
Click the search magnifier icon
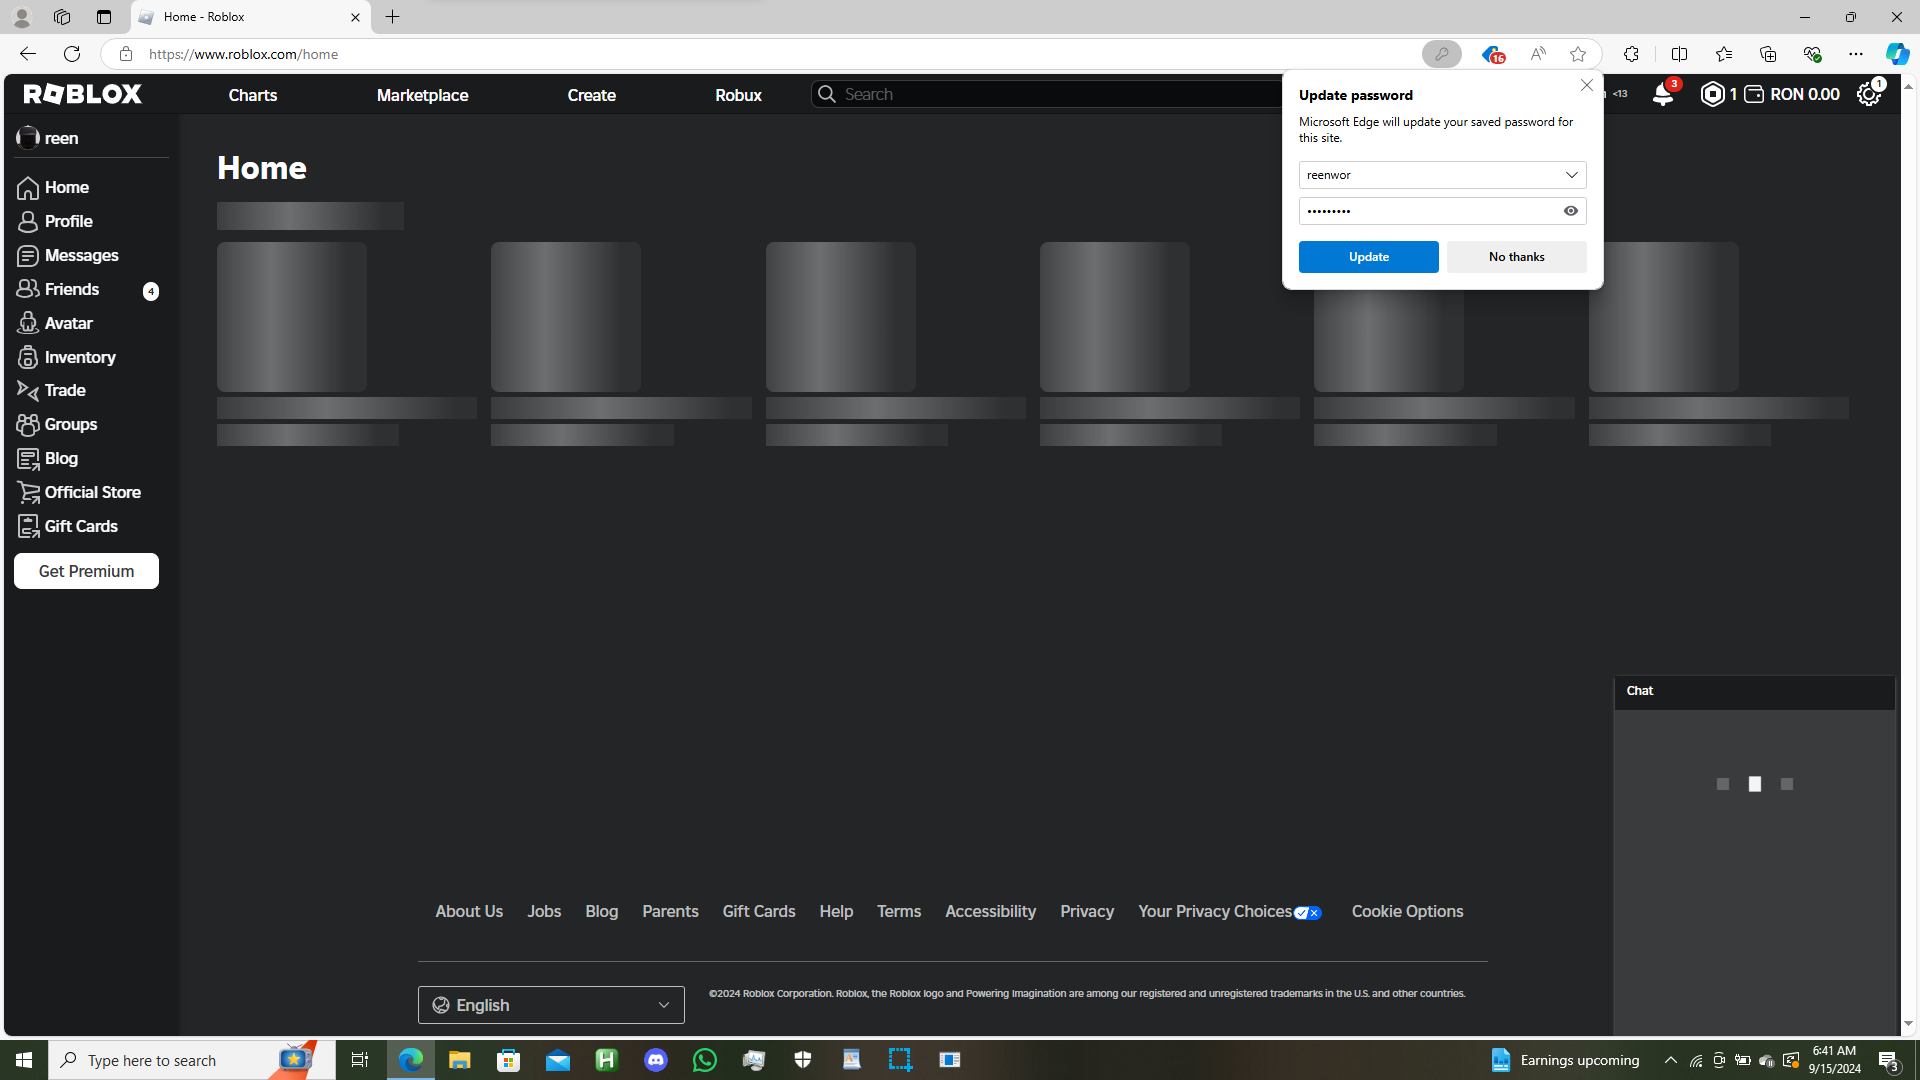tap(827, 94)
